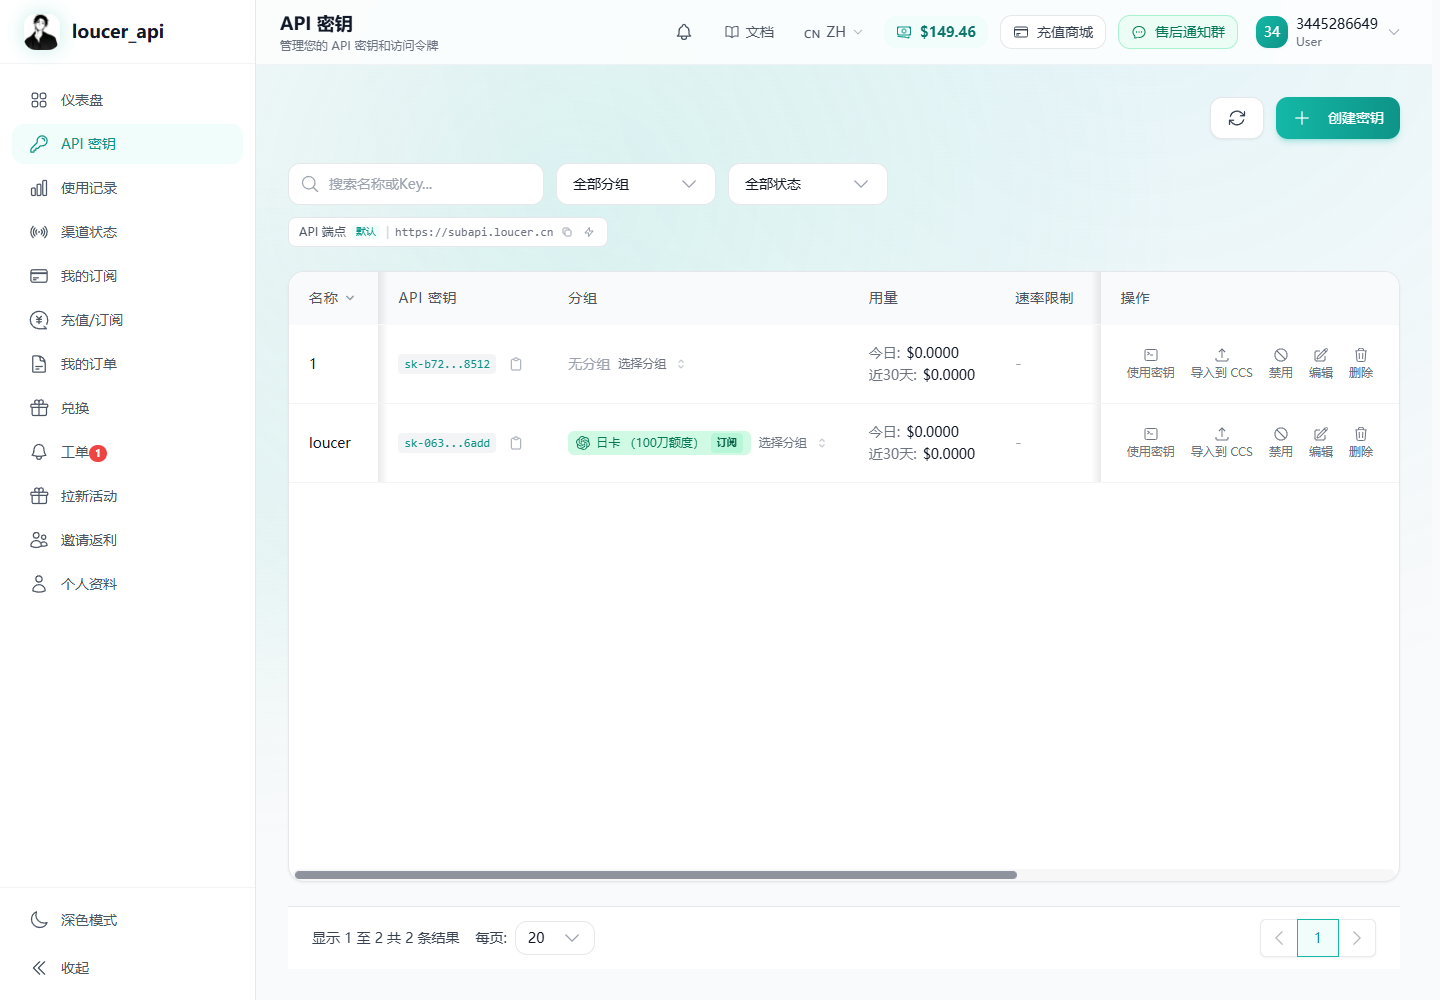Edit the key named 1
This screenshot has height=1000, width=1440.
coord(1321,363)
